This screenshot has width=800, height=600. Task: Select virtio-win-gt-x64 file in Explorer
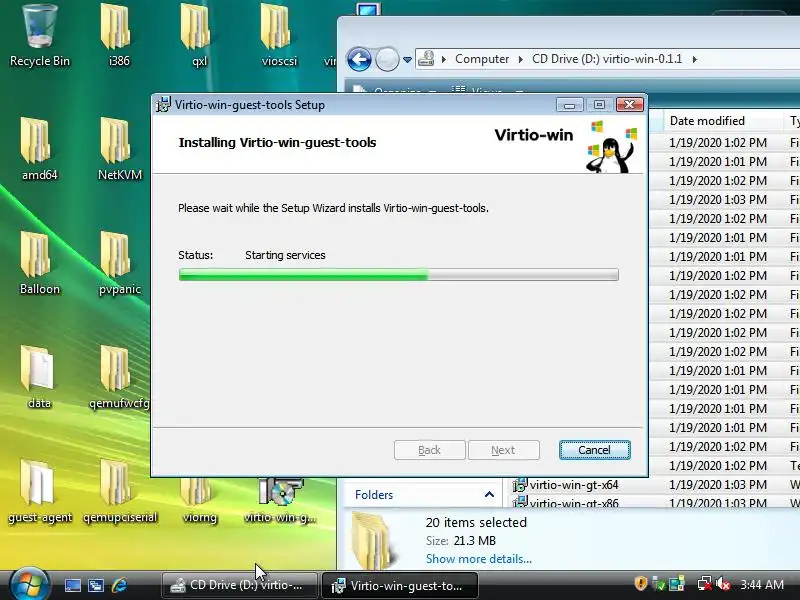573,485
